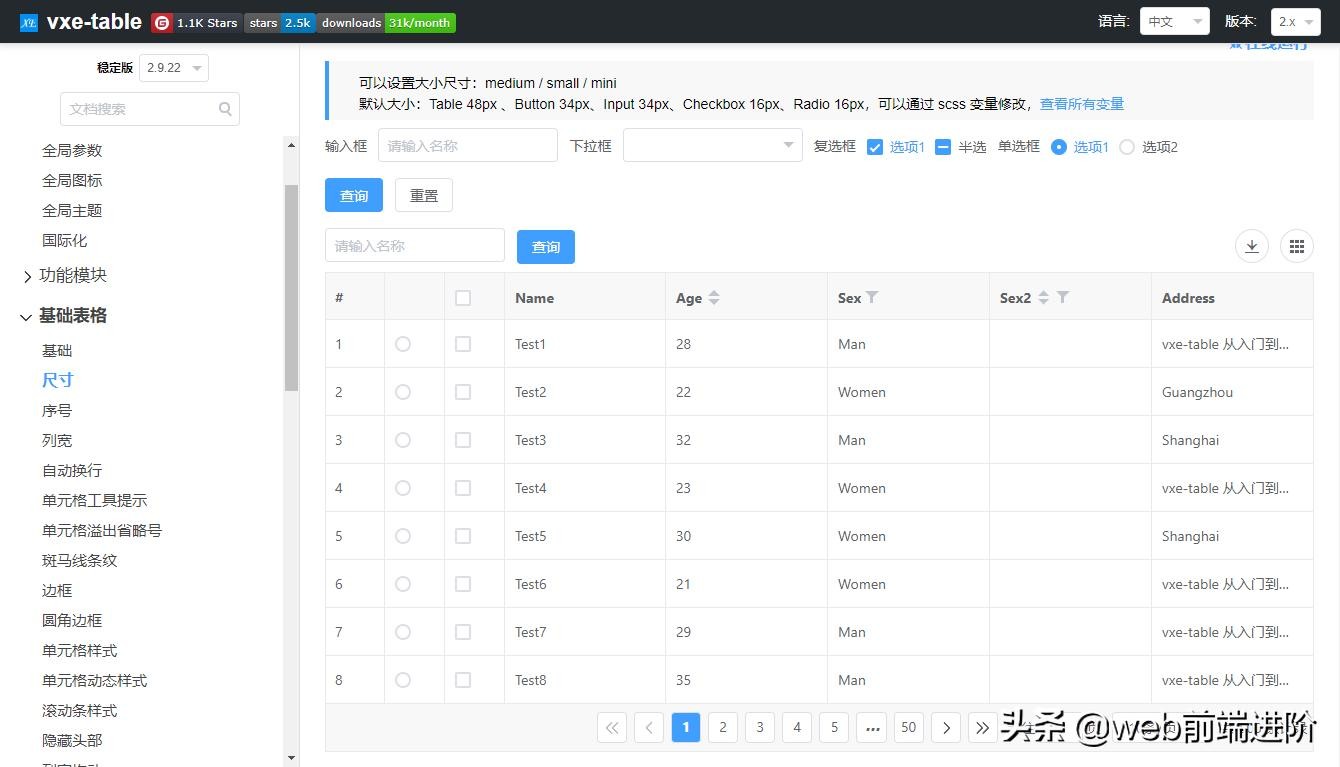
Task: Click the 重置 reset button
Action: pyautogui.click(x=424, y=195)
